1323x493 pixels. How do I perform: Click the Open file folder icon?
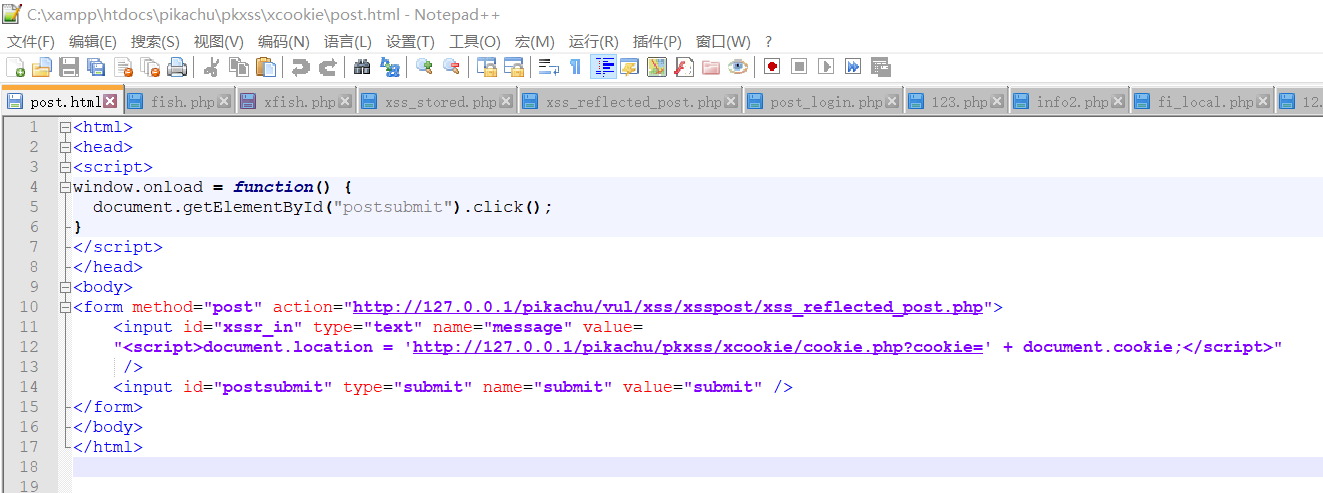pyautogui.click(x=42, y=67)
